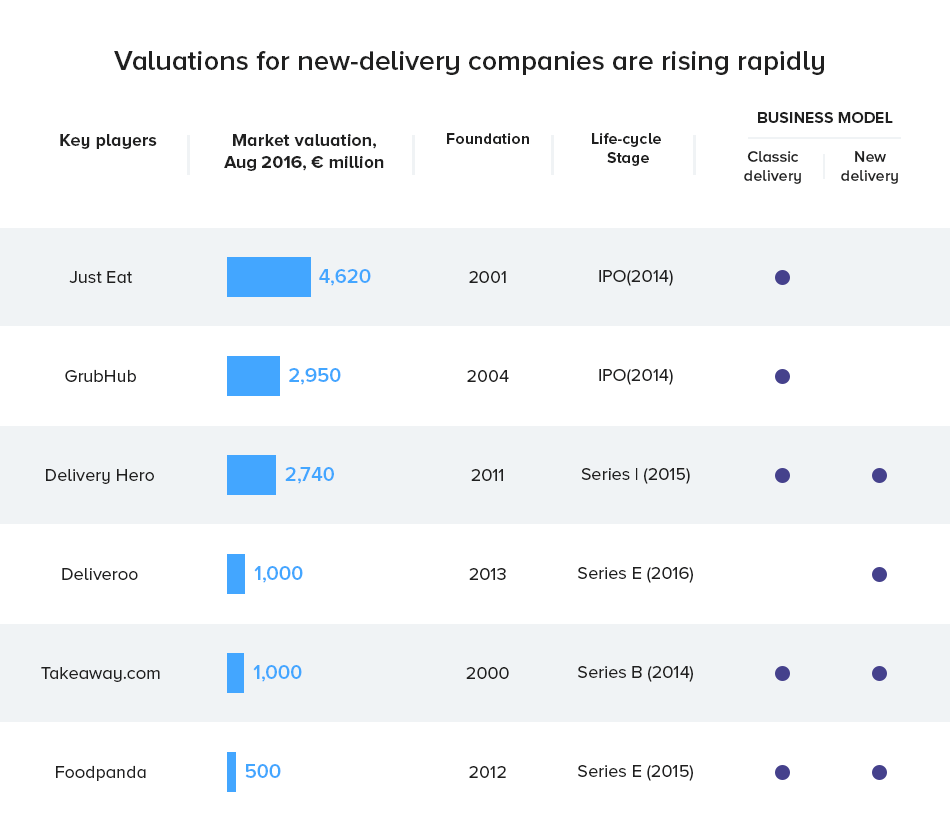Click the Deliveroo company name
This screenshot has height=831, width=950.
(x=99, y=574)
